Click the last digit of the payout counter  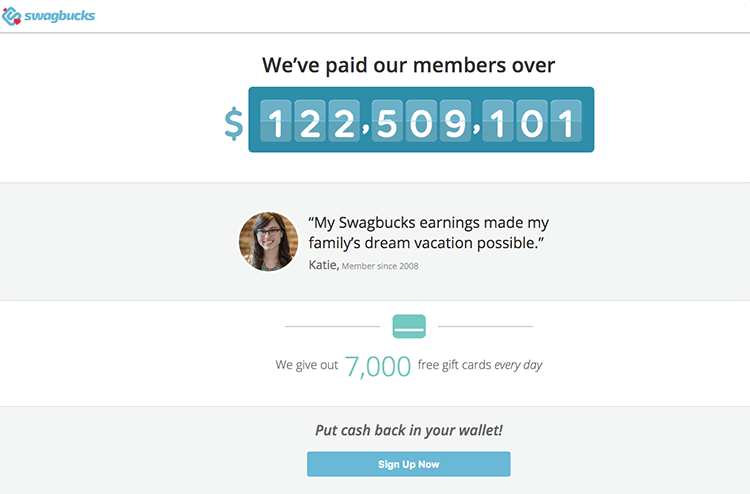tap(566, 122)
